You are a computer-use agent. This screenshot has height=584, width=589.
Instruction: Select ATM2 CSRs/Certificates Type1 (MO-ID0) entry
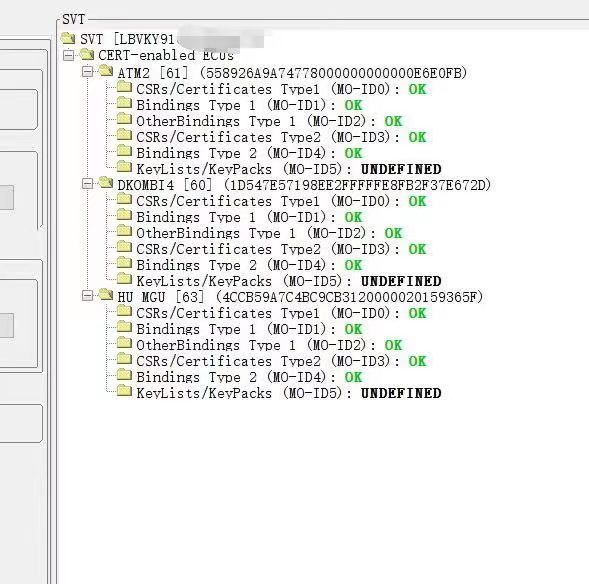pyautogui.click(x=281, y=89)
